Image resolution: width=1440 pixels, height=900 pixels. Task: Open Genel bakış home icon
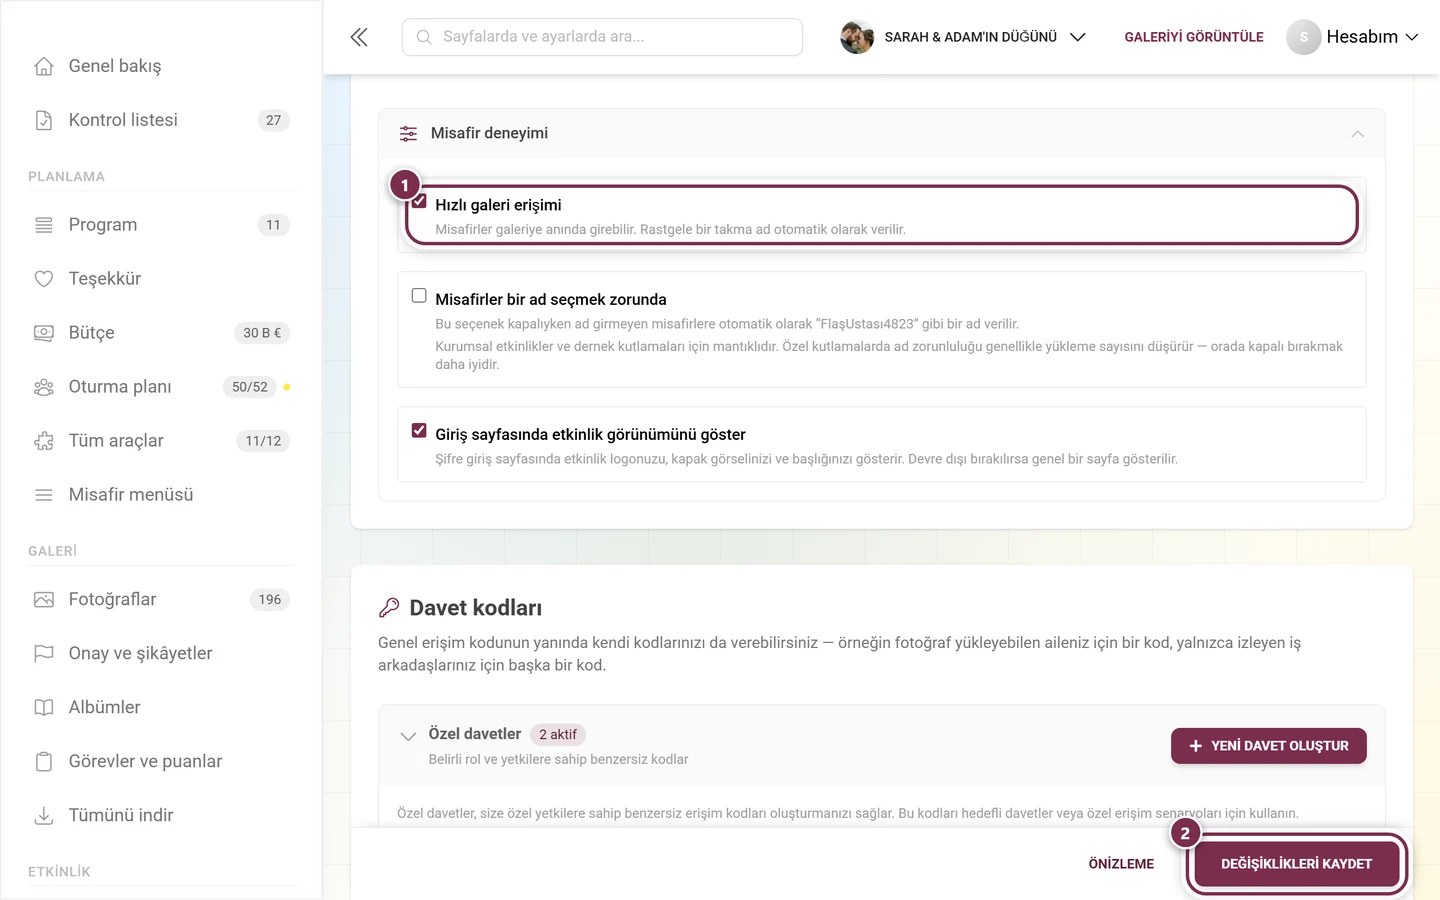[44, 66]
